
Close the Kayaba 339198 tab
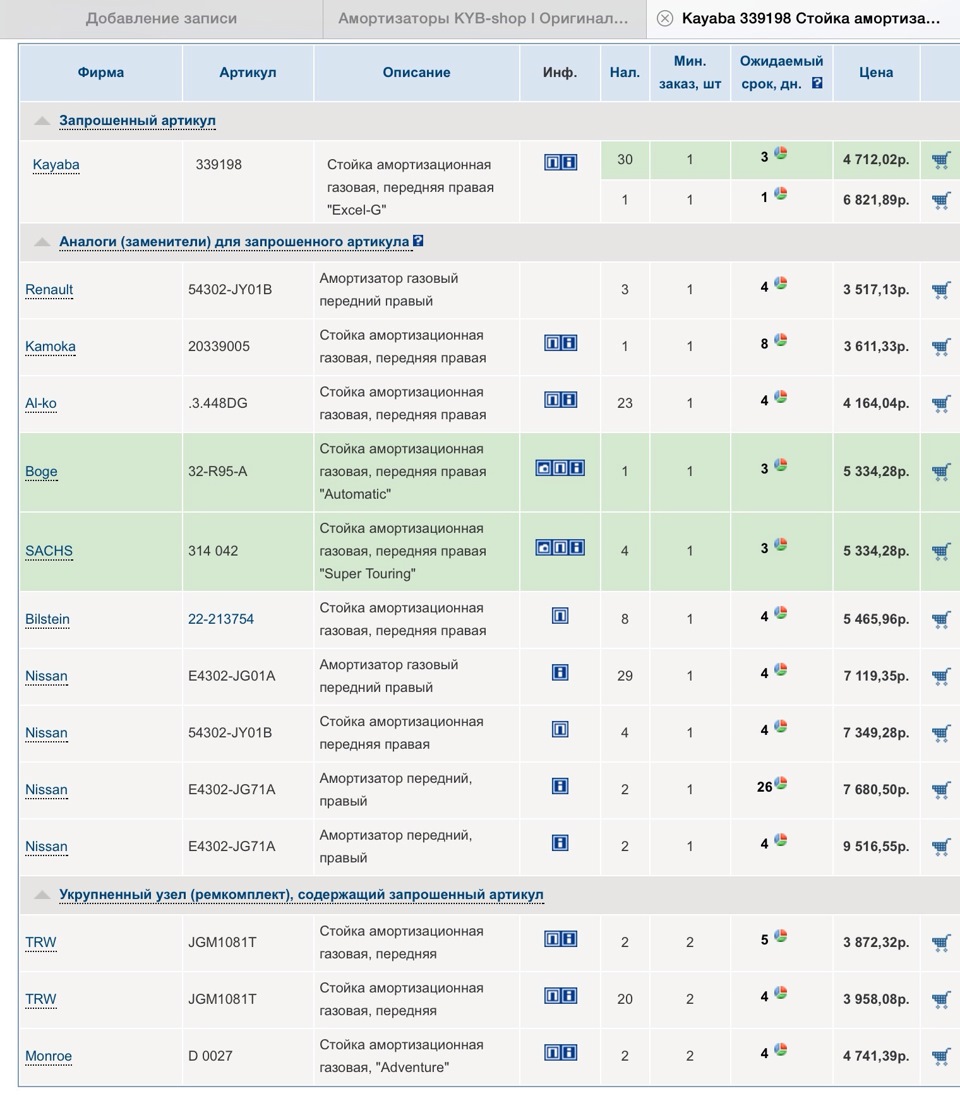click(665, 19)
